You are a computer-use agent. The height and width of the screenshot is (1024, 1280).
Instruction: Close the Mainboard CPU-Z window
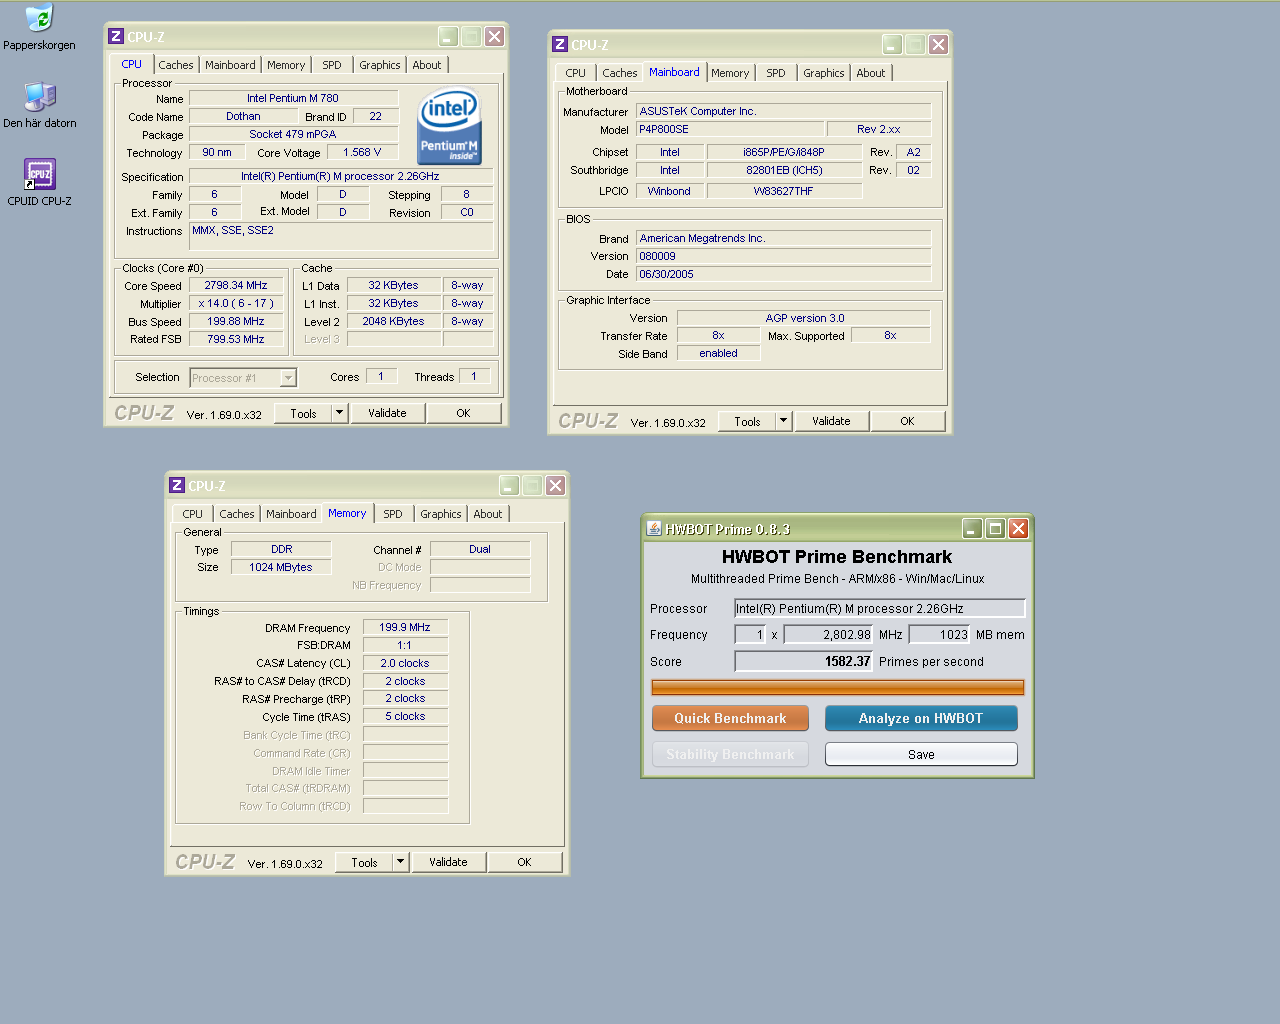[x=938, y=45]
